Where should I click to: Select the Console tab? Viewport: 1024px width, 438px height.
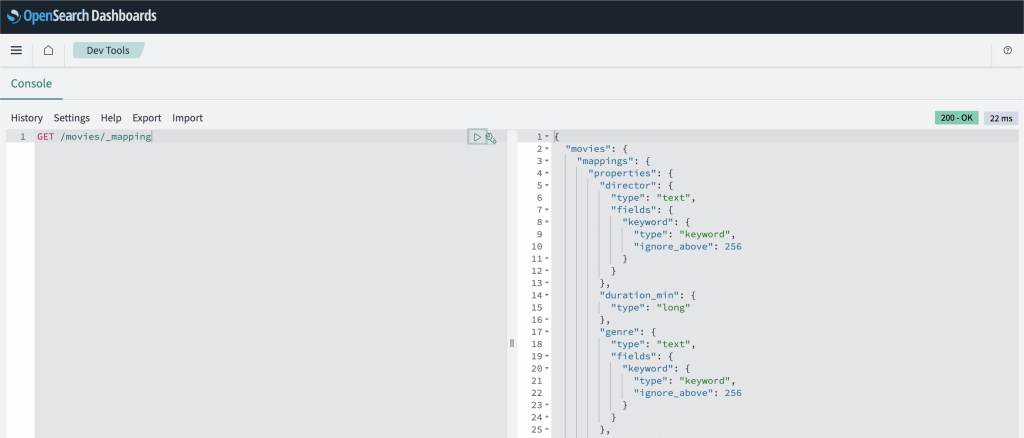(x=31, y=84)
